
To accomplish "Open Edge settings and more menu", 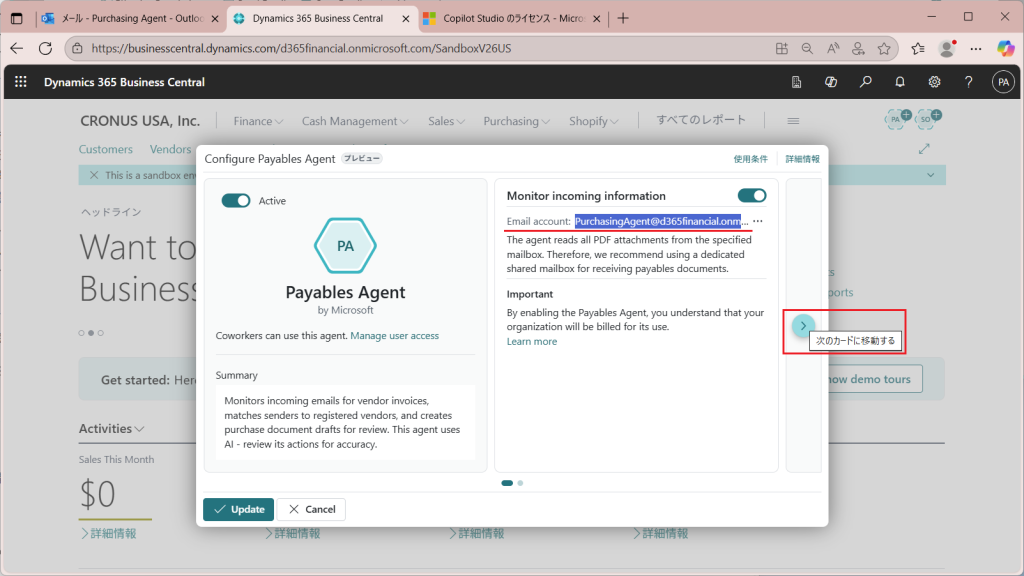I will 976,48.
